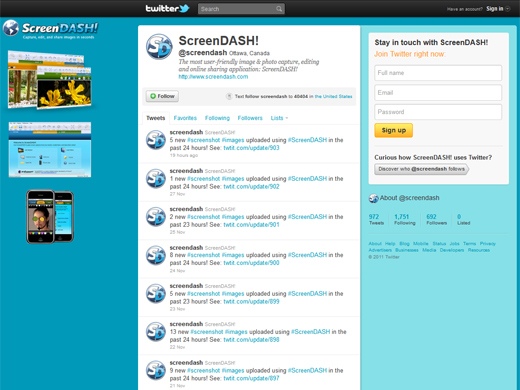Image resolution: width=520 pixels, height=390 pixels.
Task: Click avatar of tweet twtit.com/update/898
Action: [156, 332]
